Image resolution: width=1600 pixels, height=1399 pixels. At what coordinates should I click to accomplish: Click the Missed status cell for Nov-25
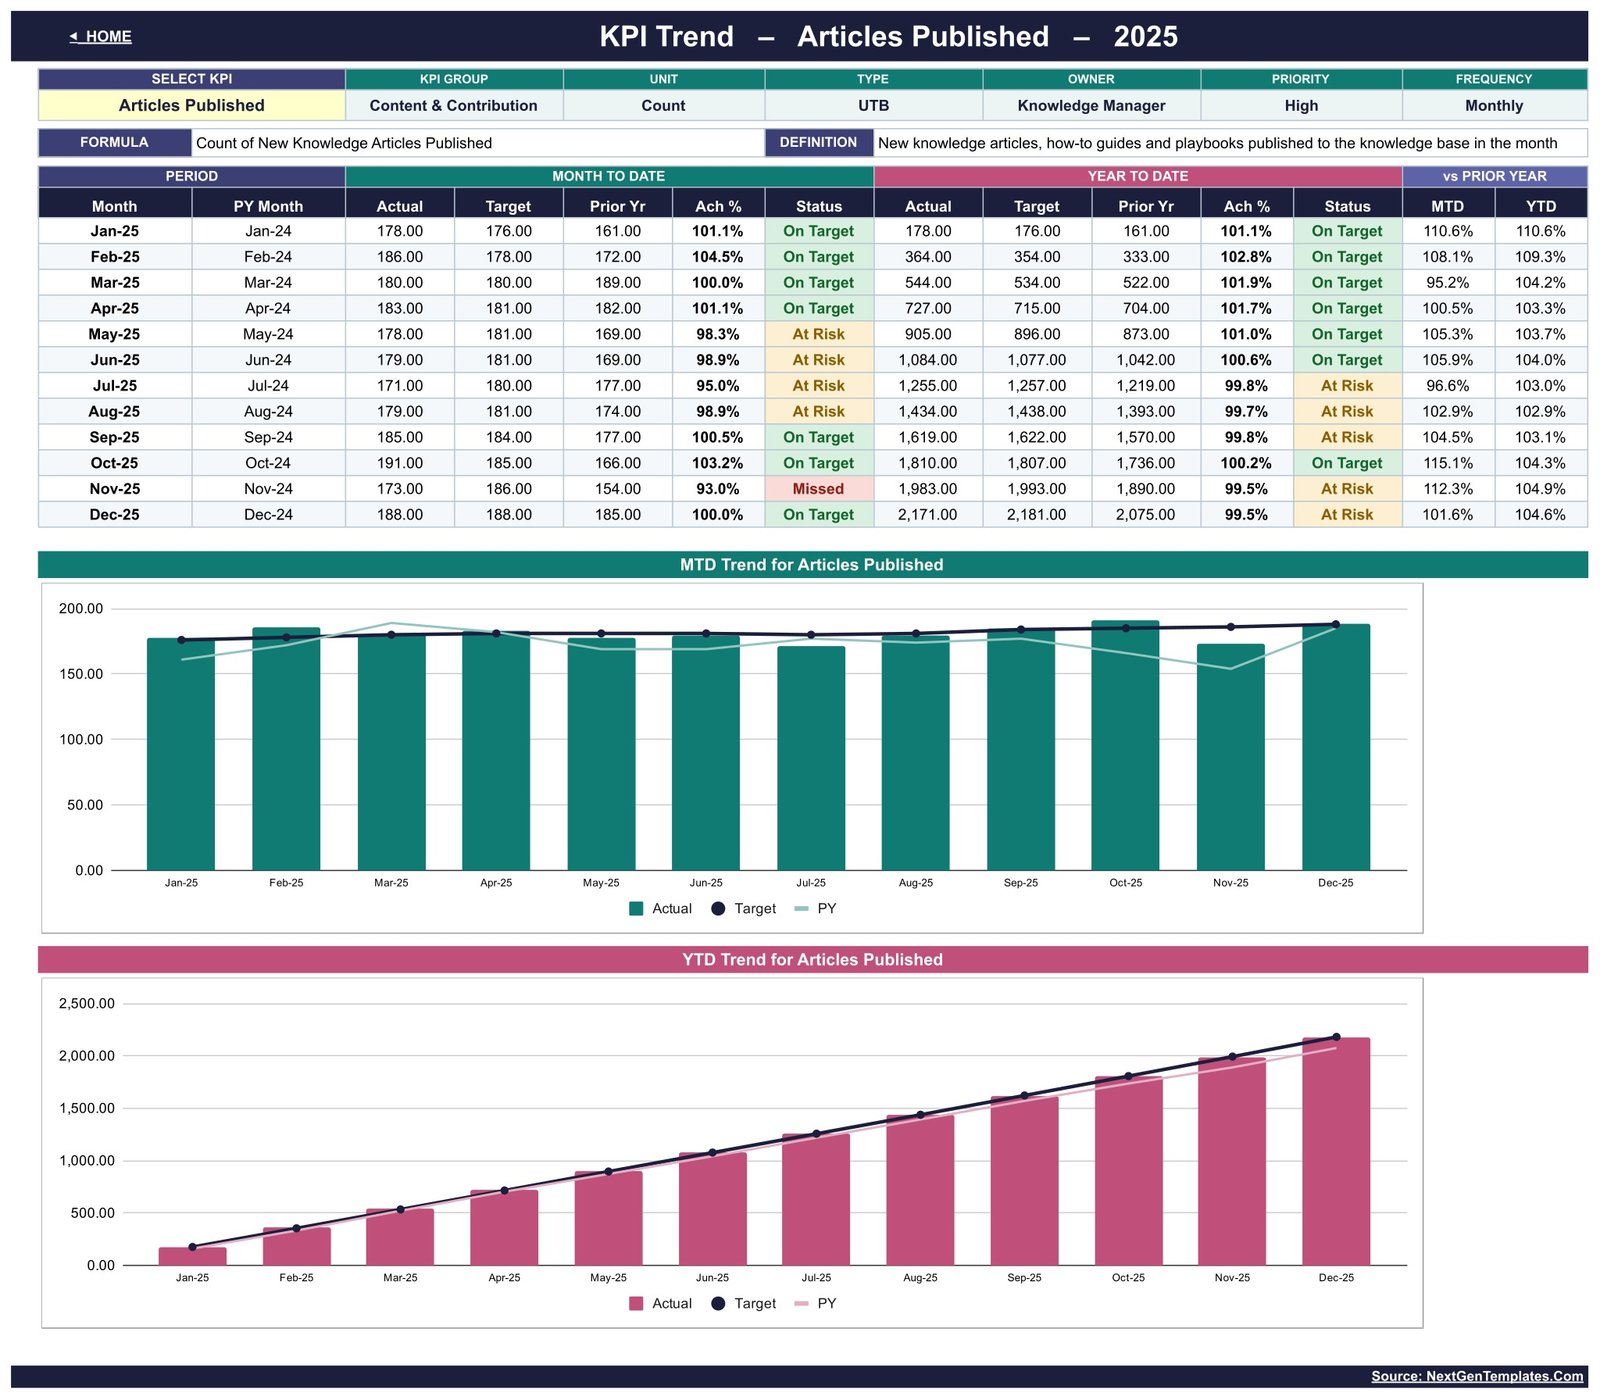point(819,489)
